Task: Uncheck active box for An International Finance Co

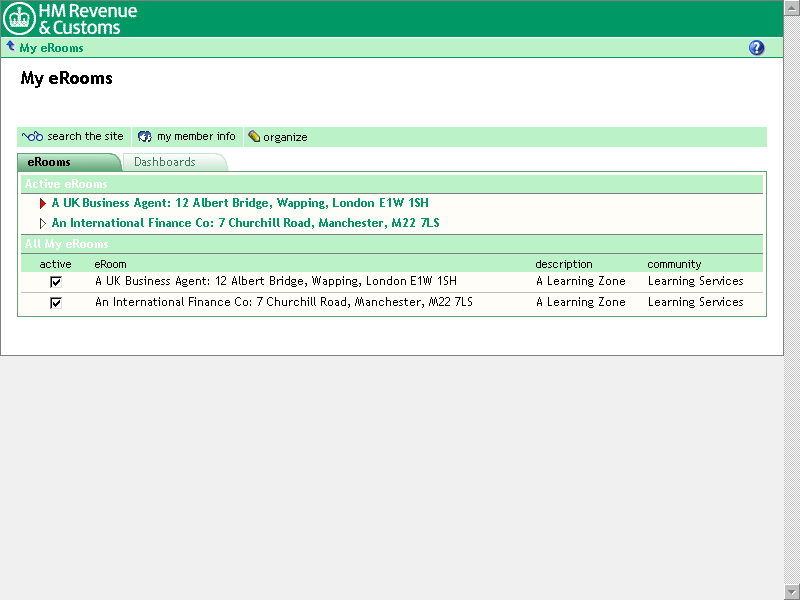Action: coord(56,303)
